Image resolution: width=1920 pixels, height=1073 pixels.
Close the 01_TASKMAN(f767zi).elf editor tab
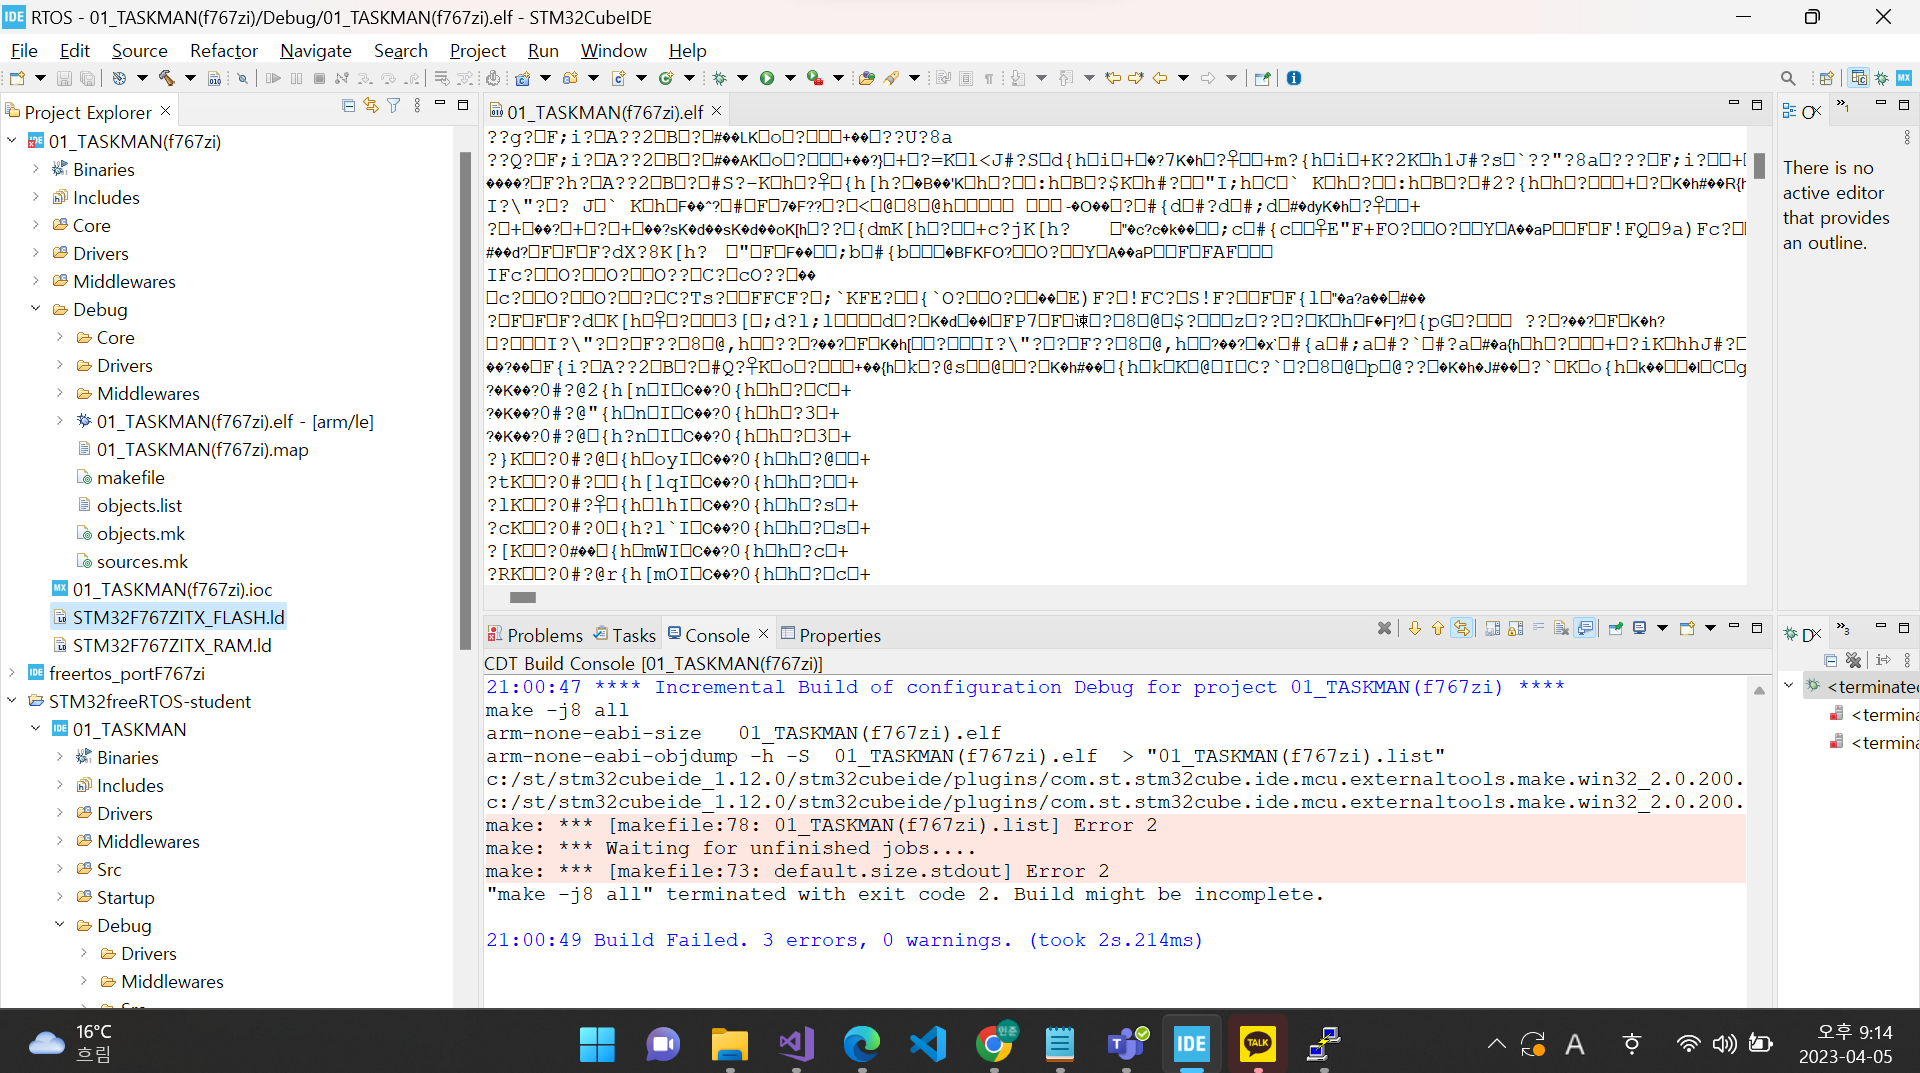coord(717,111)
